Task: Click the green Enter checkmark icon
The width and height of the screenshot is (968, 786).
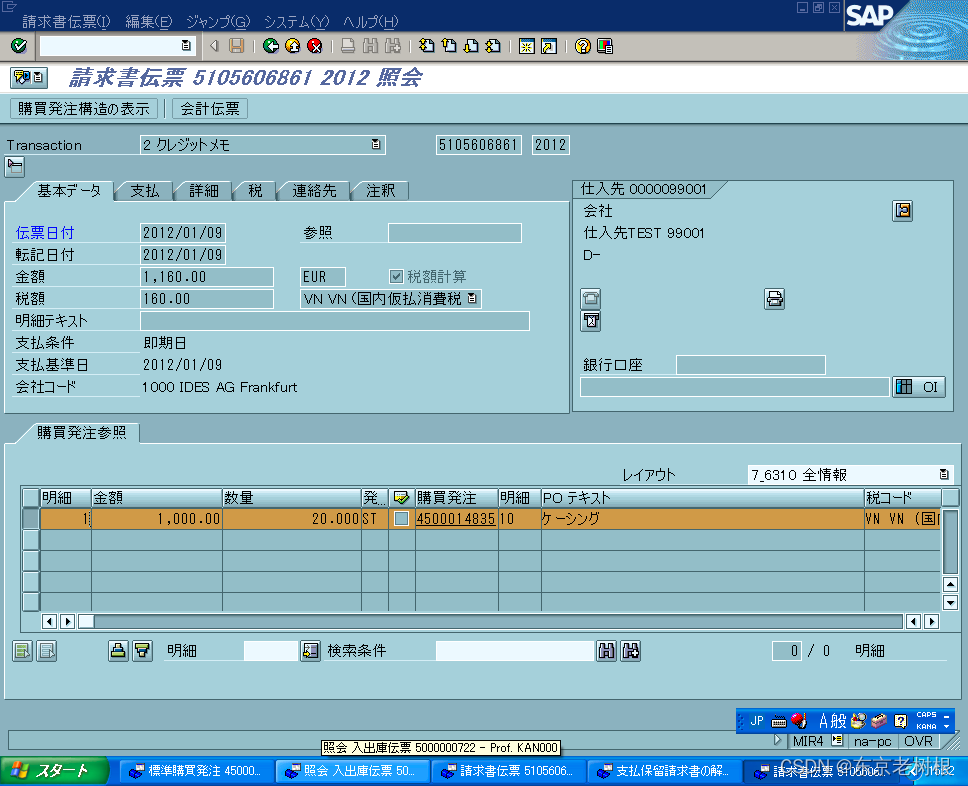Action: click(17, 45)
